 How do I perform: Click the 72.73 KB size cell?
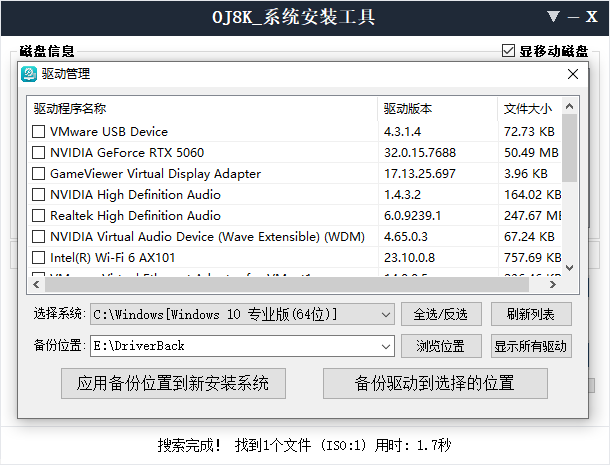[x=529, y=132]
